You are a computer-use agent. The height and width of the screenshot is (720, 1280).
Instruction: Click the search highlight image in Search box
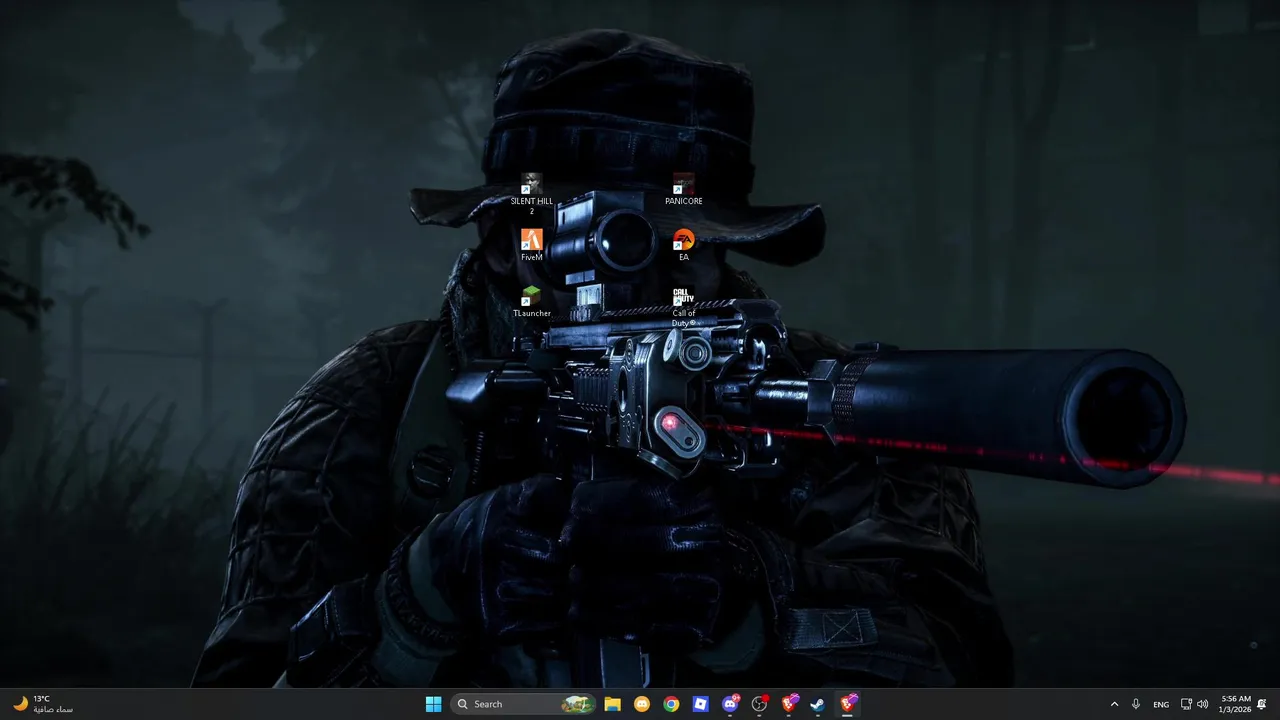coord(577,704)
